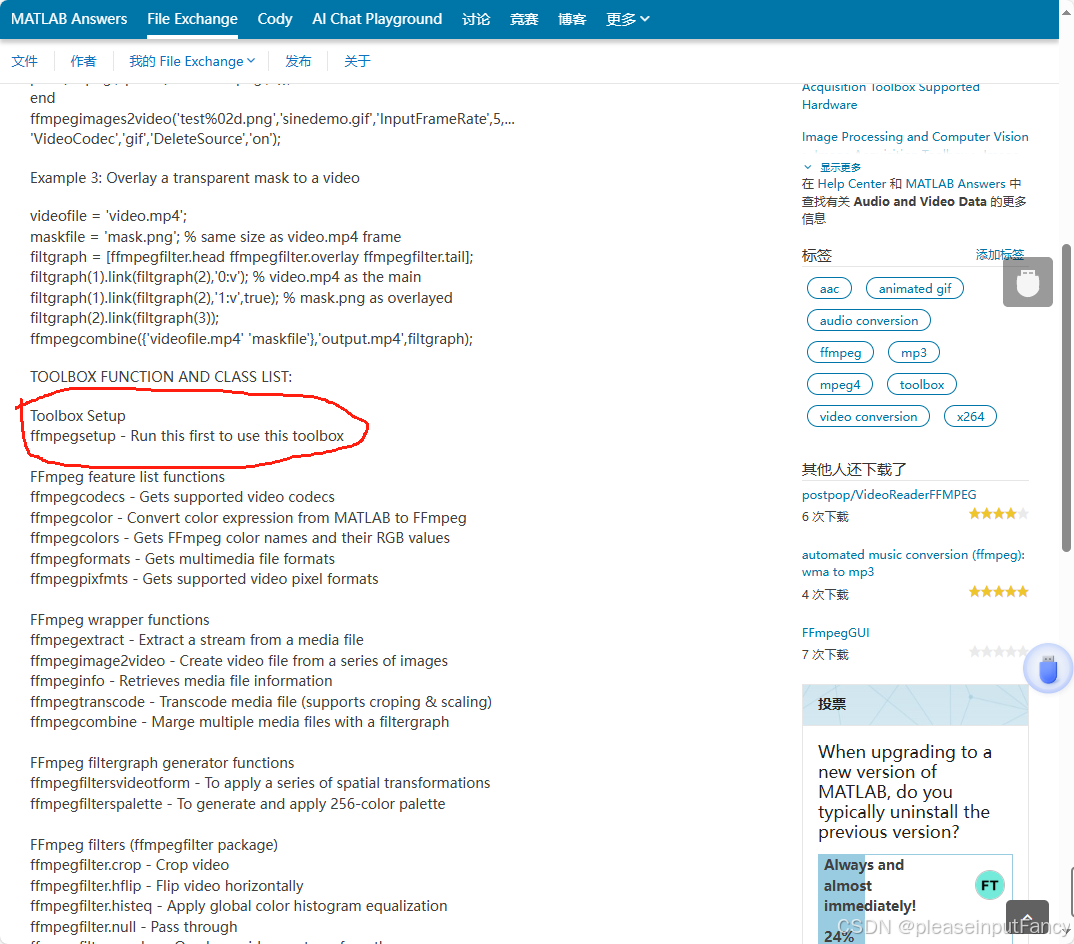Click the ffmpegfilter.crop line
The height and width of the screenshot is (944, 1074).
(x=129, y=865)
